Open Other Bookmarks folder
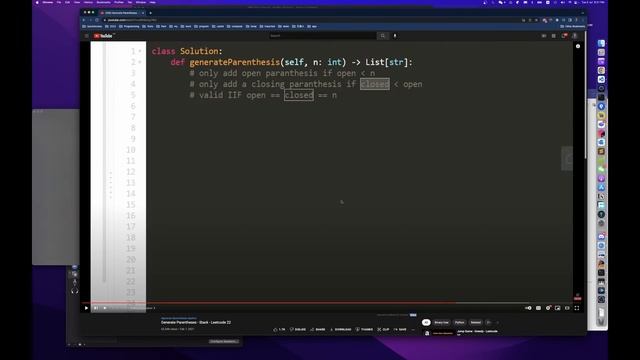 coord(573,26)
